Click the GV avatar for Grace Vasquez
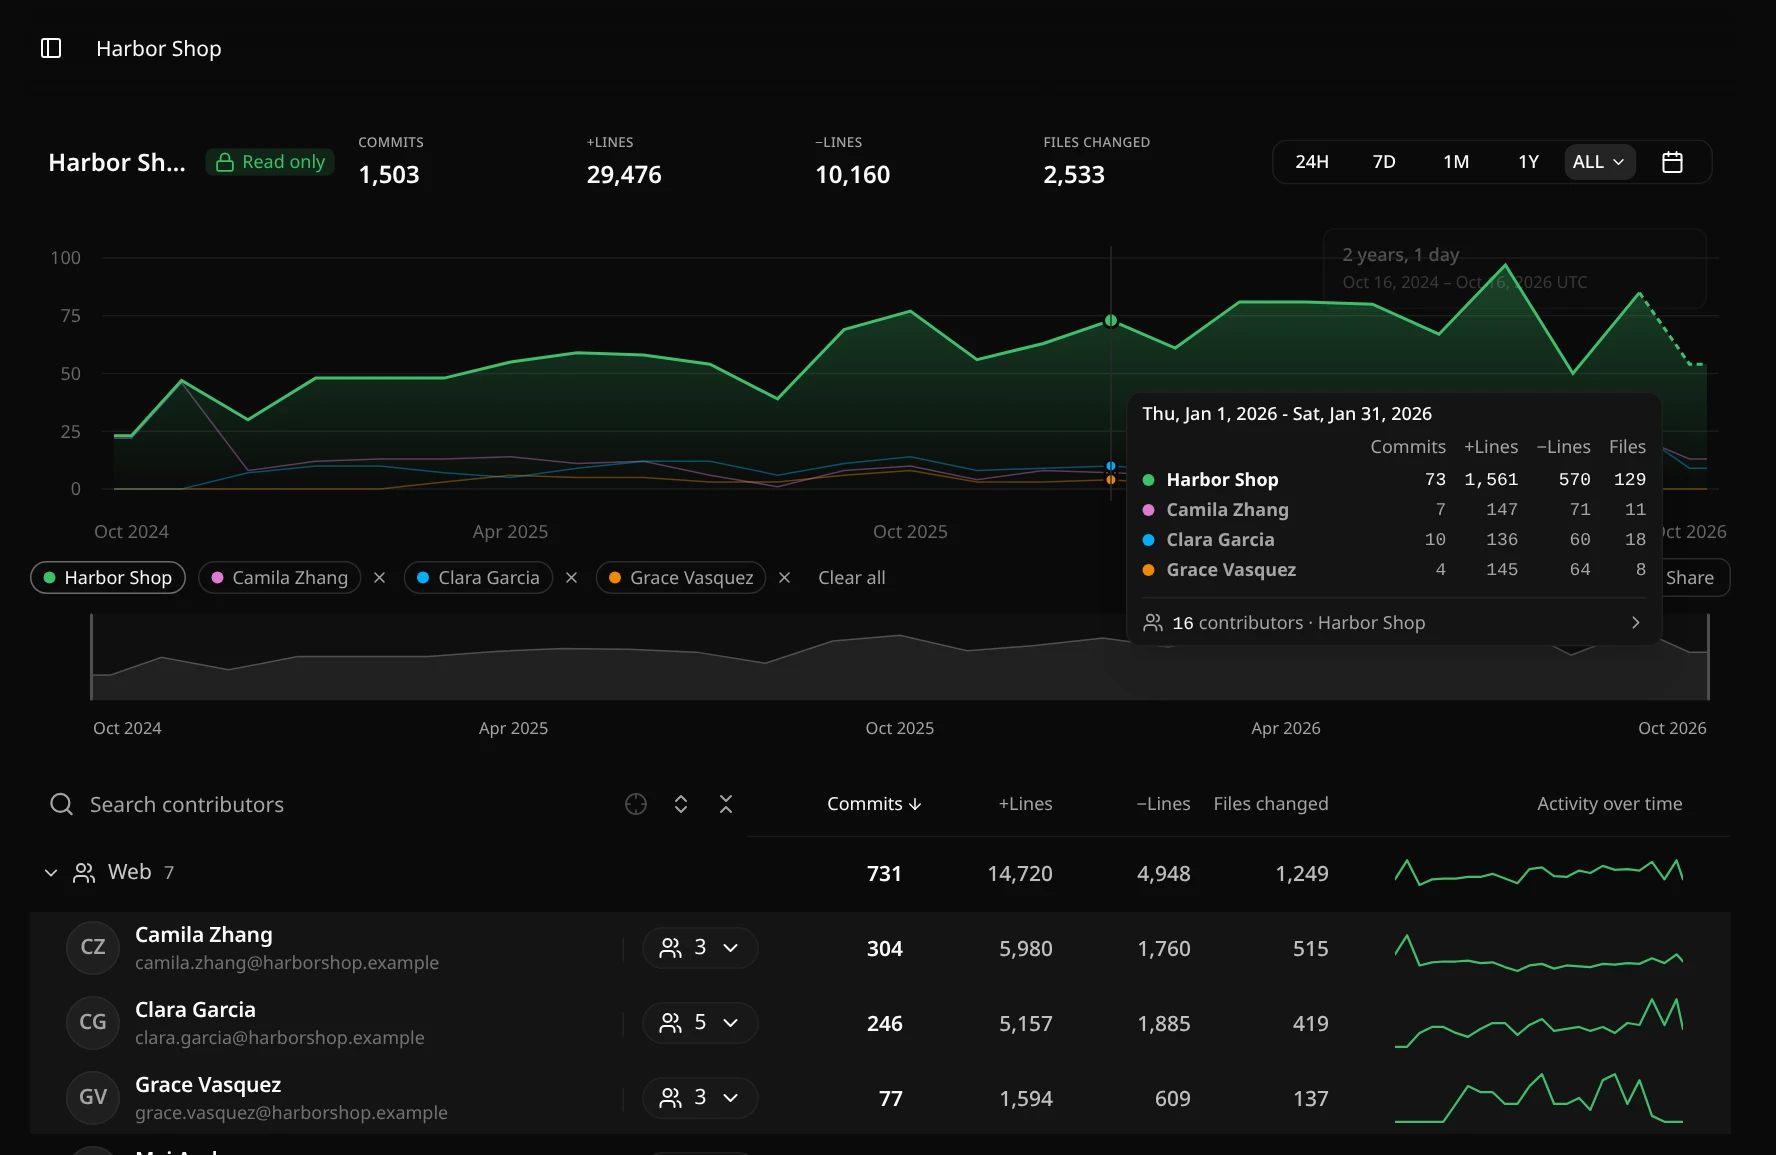The width and height of the screenshot is (1776, 1155). tap(93, 1098)
